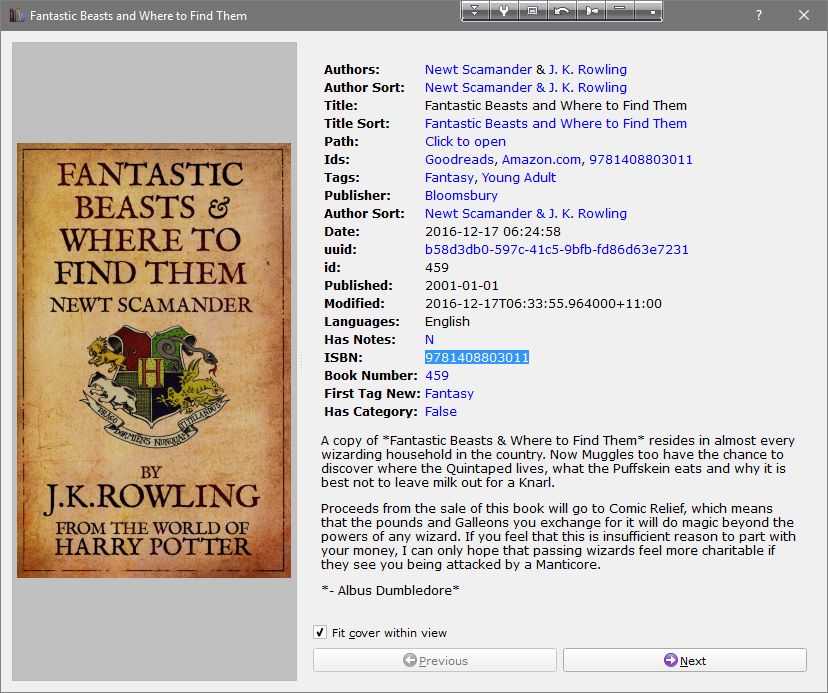Click the Fantastic Beasts book cover image
The height and width of the screenshot is (693, 828).
point(154,360)
